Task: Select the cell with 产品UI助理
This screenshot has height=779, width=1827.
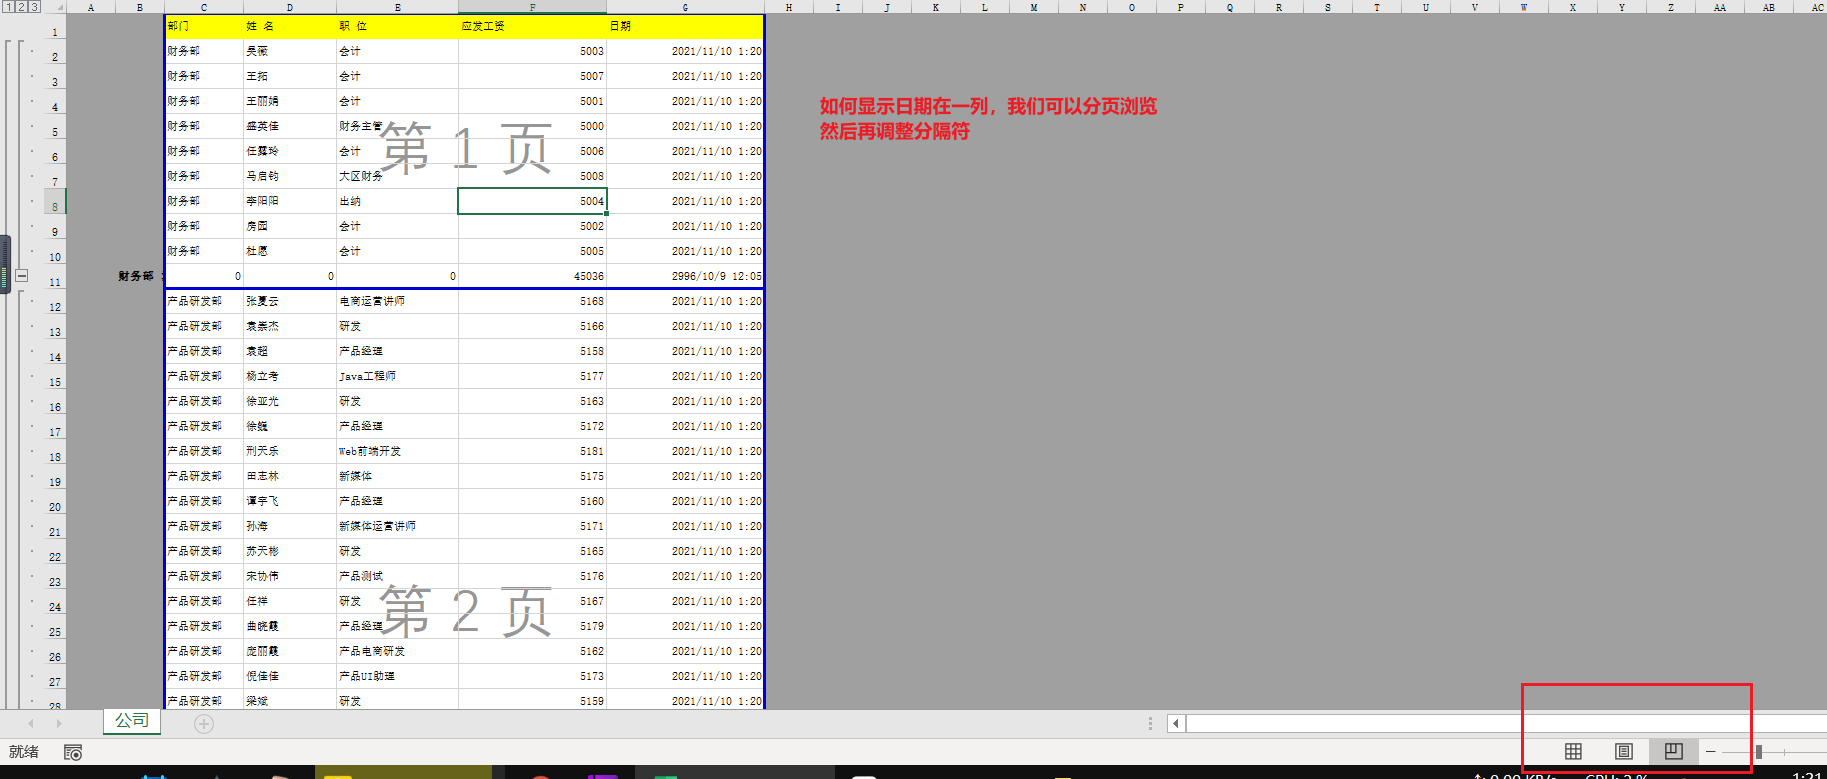Action: pyautogui.click(x=397, y=676)
